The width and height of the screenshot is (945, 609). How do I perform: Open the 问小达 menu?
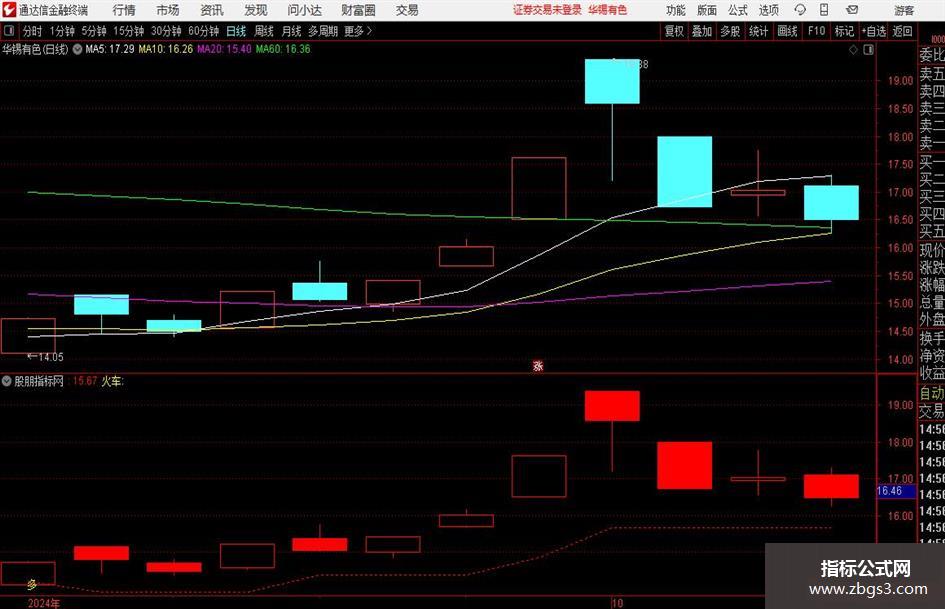[x=304, y=10]
